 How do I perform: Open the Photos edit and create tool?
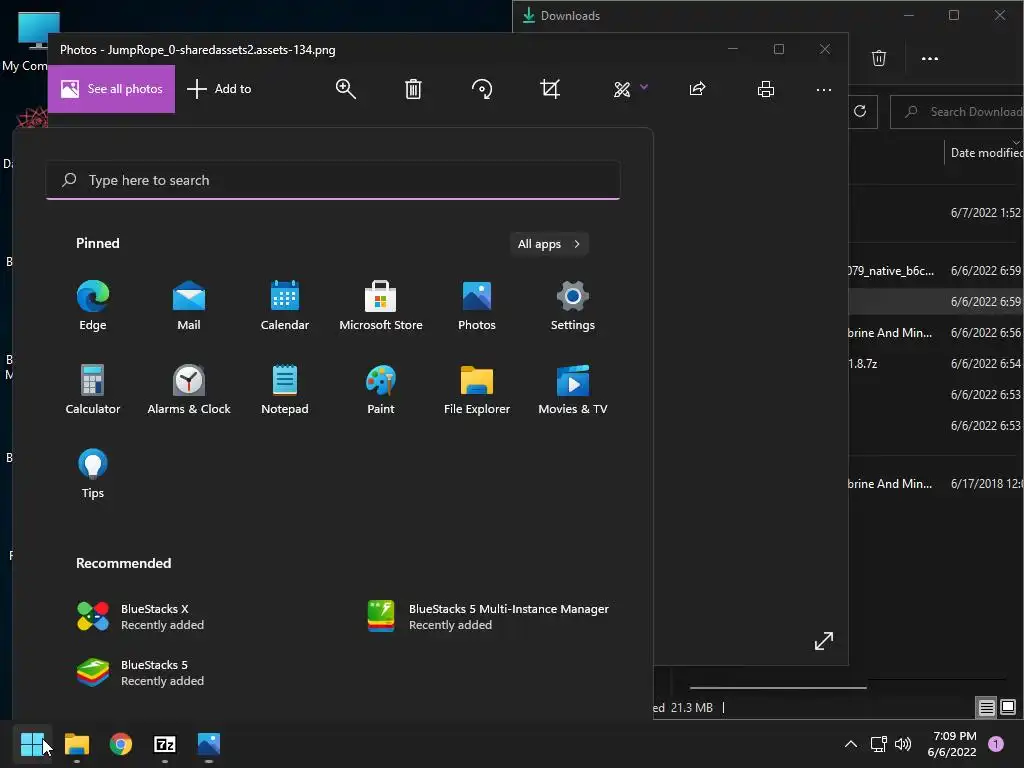coord(622,89)
